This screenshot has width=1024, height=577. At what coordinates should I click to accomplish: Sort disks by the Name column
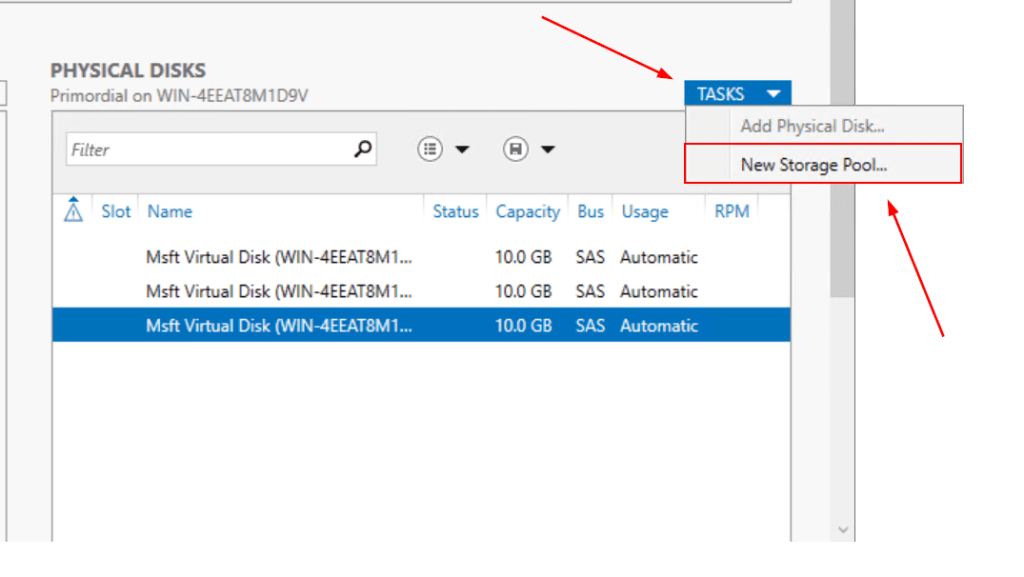tap(170, 212)
